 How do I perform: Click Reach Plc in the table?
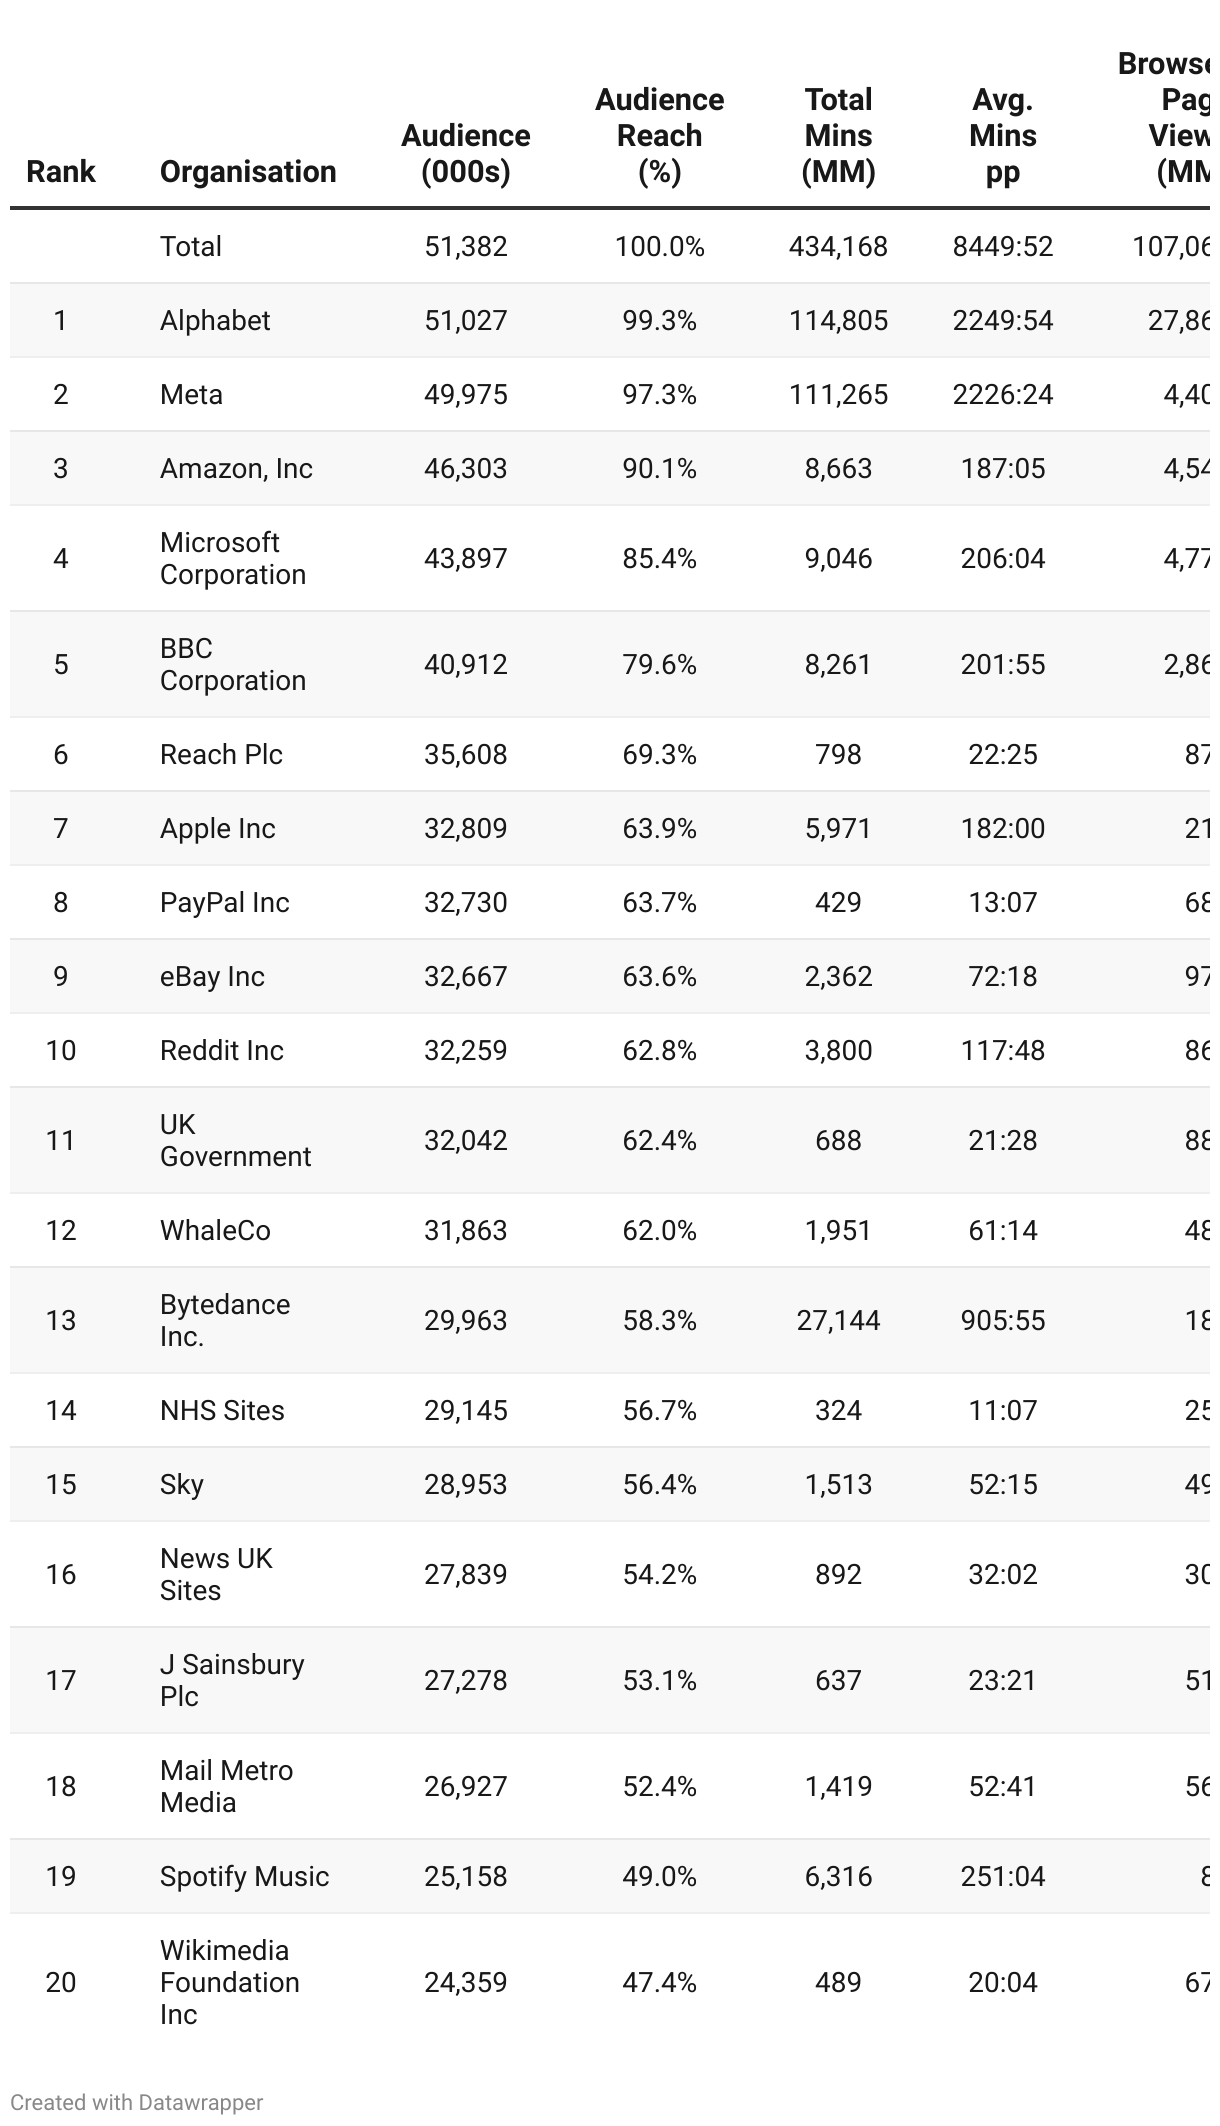221,754
